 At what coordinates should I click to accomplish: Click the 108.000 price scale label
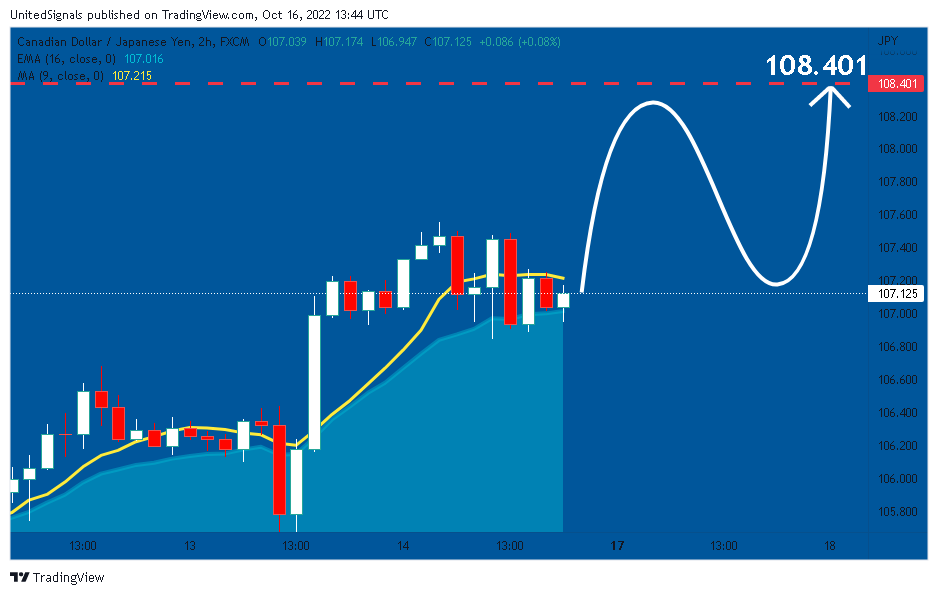point(897,149)
